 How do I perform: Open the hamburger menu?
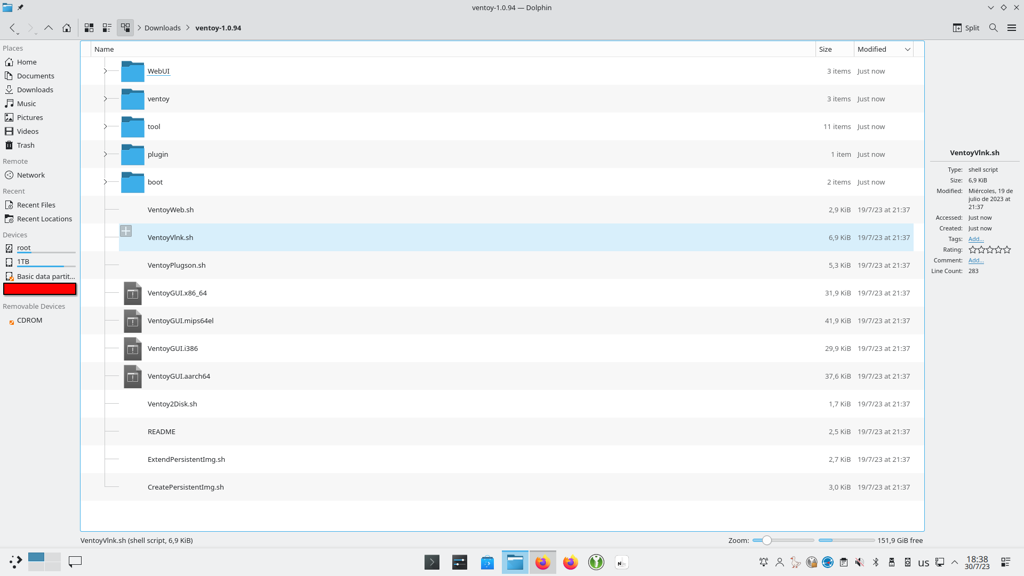click(x=1011, y=28)
